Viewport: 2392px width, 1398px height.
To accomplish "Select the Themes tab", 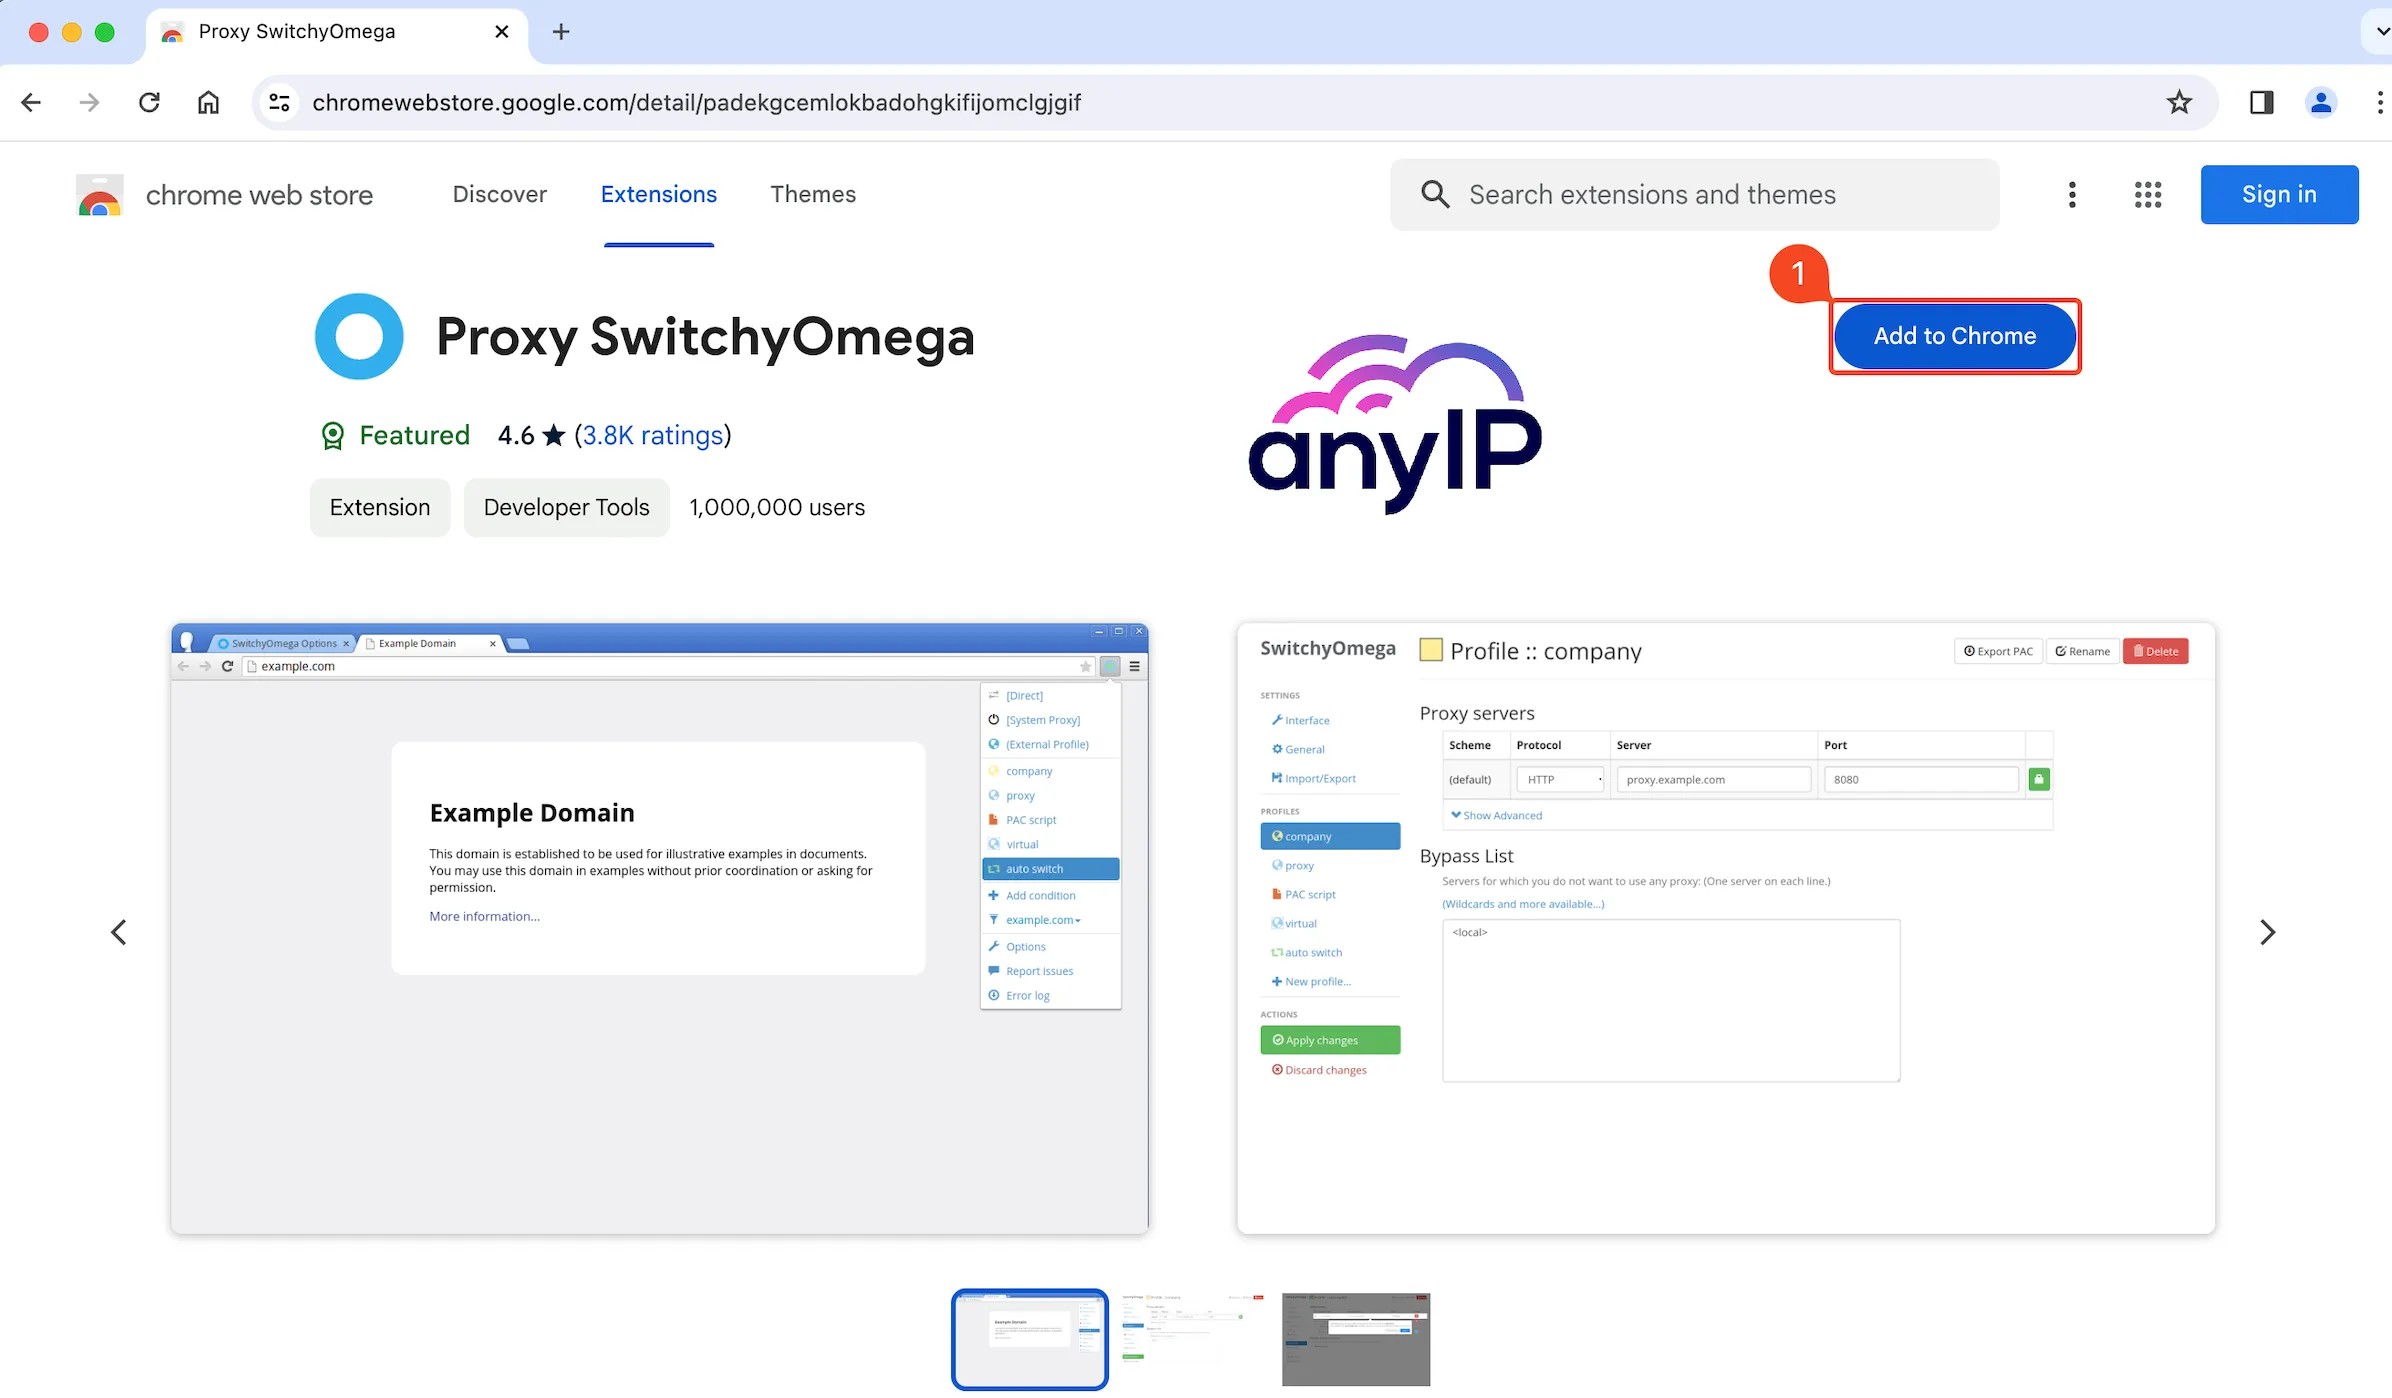I will coord(813,193).
